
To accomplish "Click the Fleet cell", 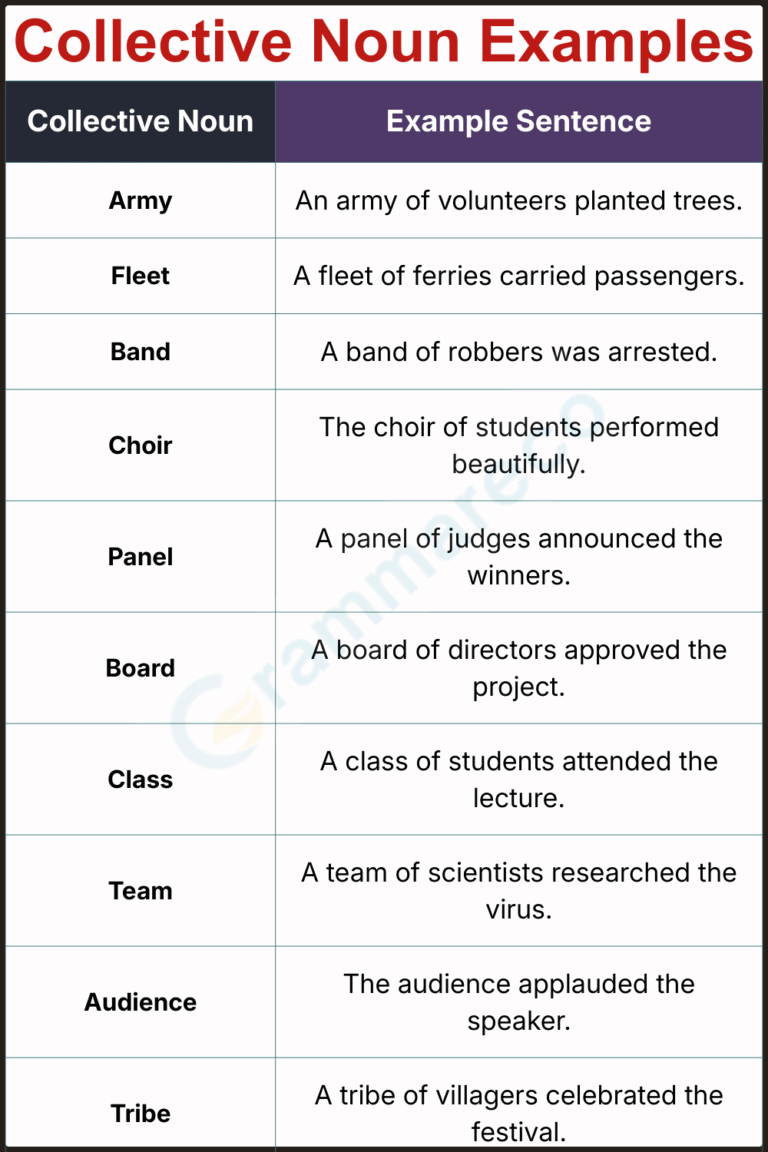I will click(x=140, y=276).
